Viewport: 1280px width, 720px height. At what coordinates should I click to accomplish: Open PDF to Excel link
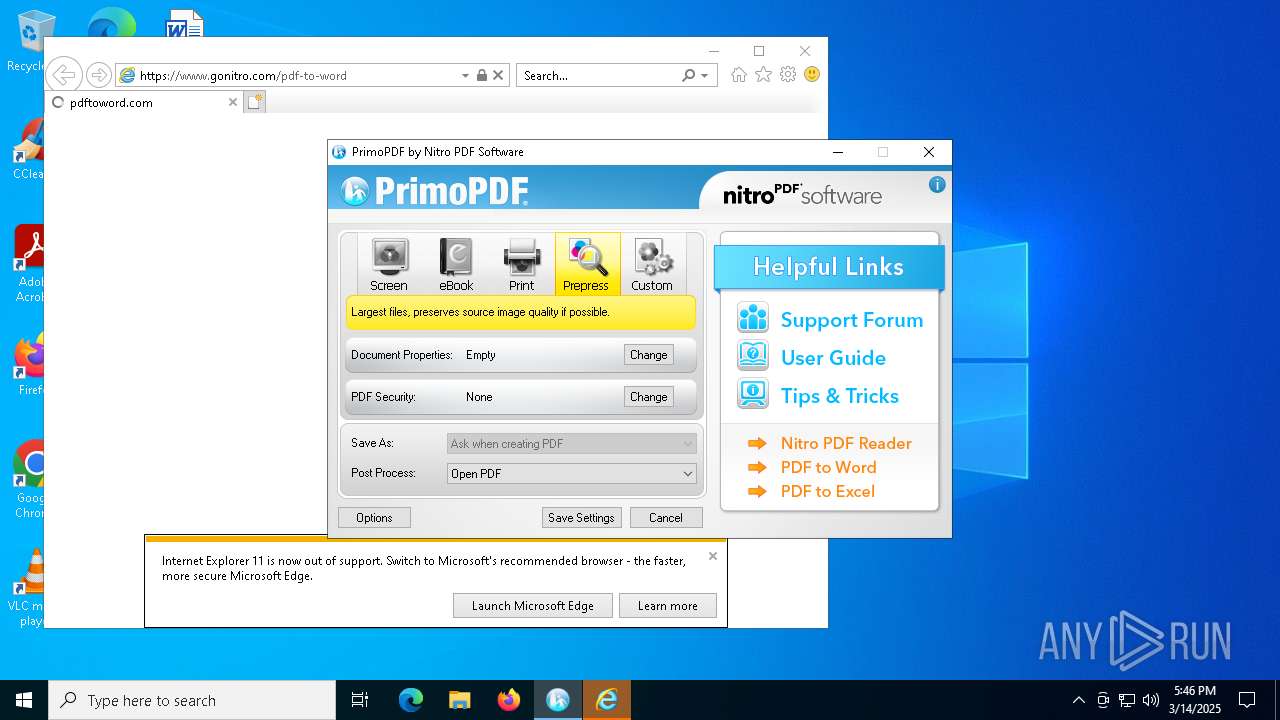tap(827, 491)
